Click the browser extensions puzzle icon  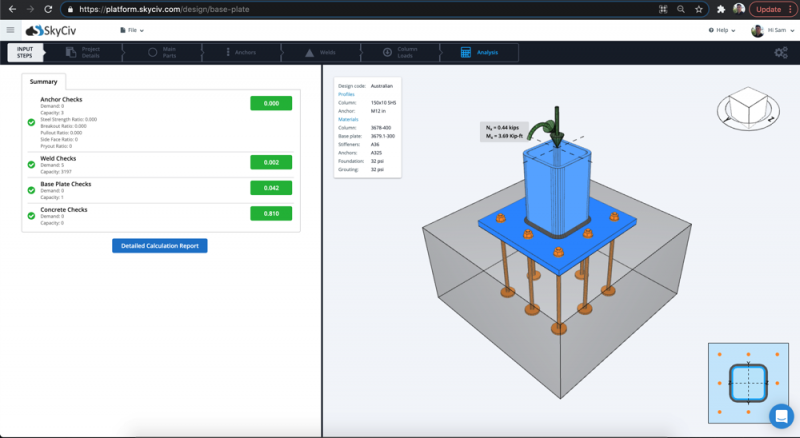coord(721,8)
